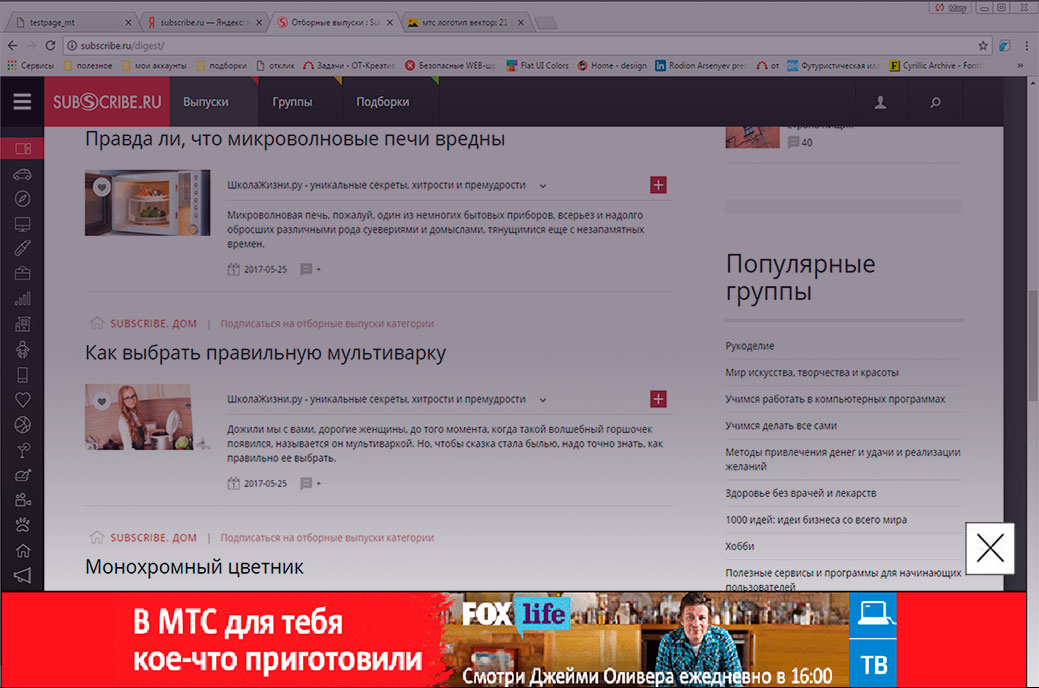The height and width of the screenshot is (688, 1039).
Task: Open the computer monitor category sidebar icon
Action: tap(22, 224)
